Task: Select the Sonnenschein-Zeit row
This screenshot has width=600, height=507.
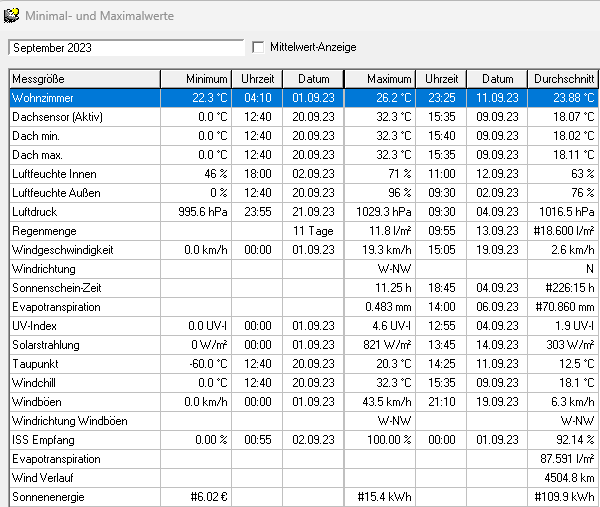Action: click(x=84, y=288)
